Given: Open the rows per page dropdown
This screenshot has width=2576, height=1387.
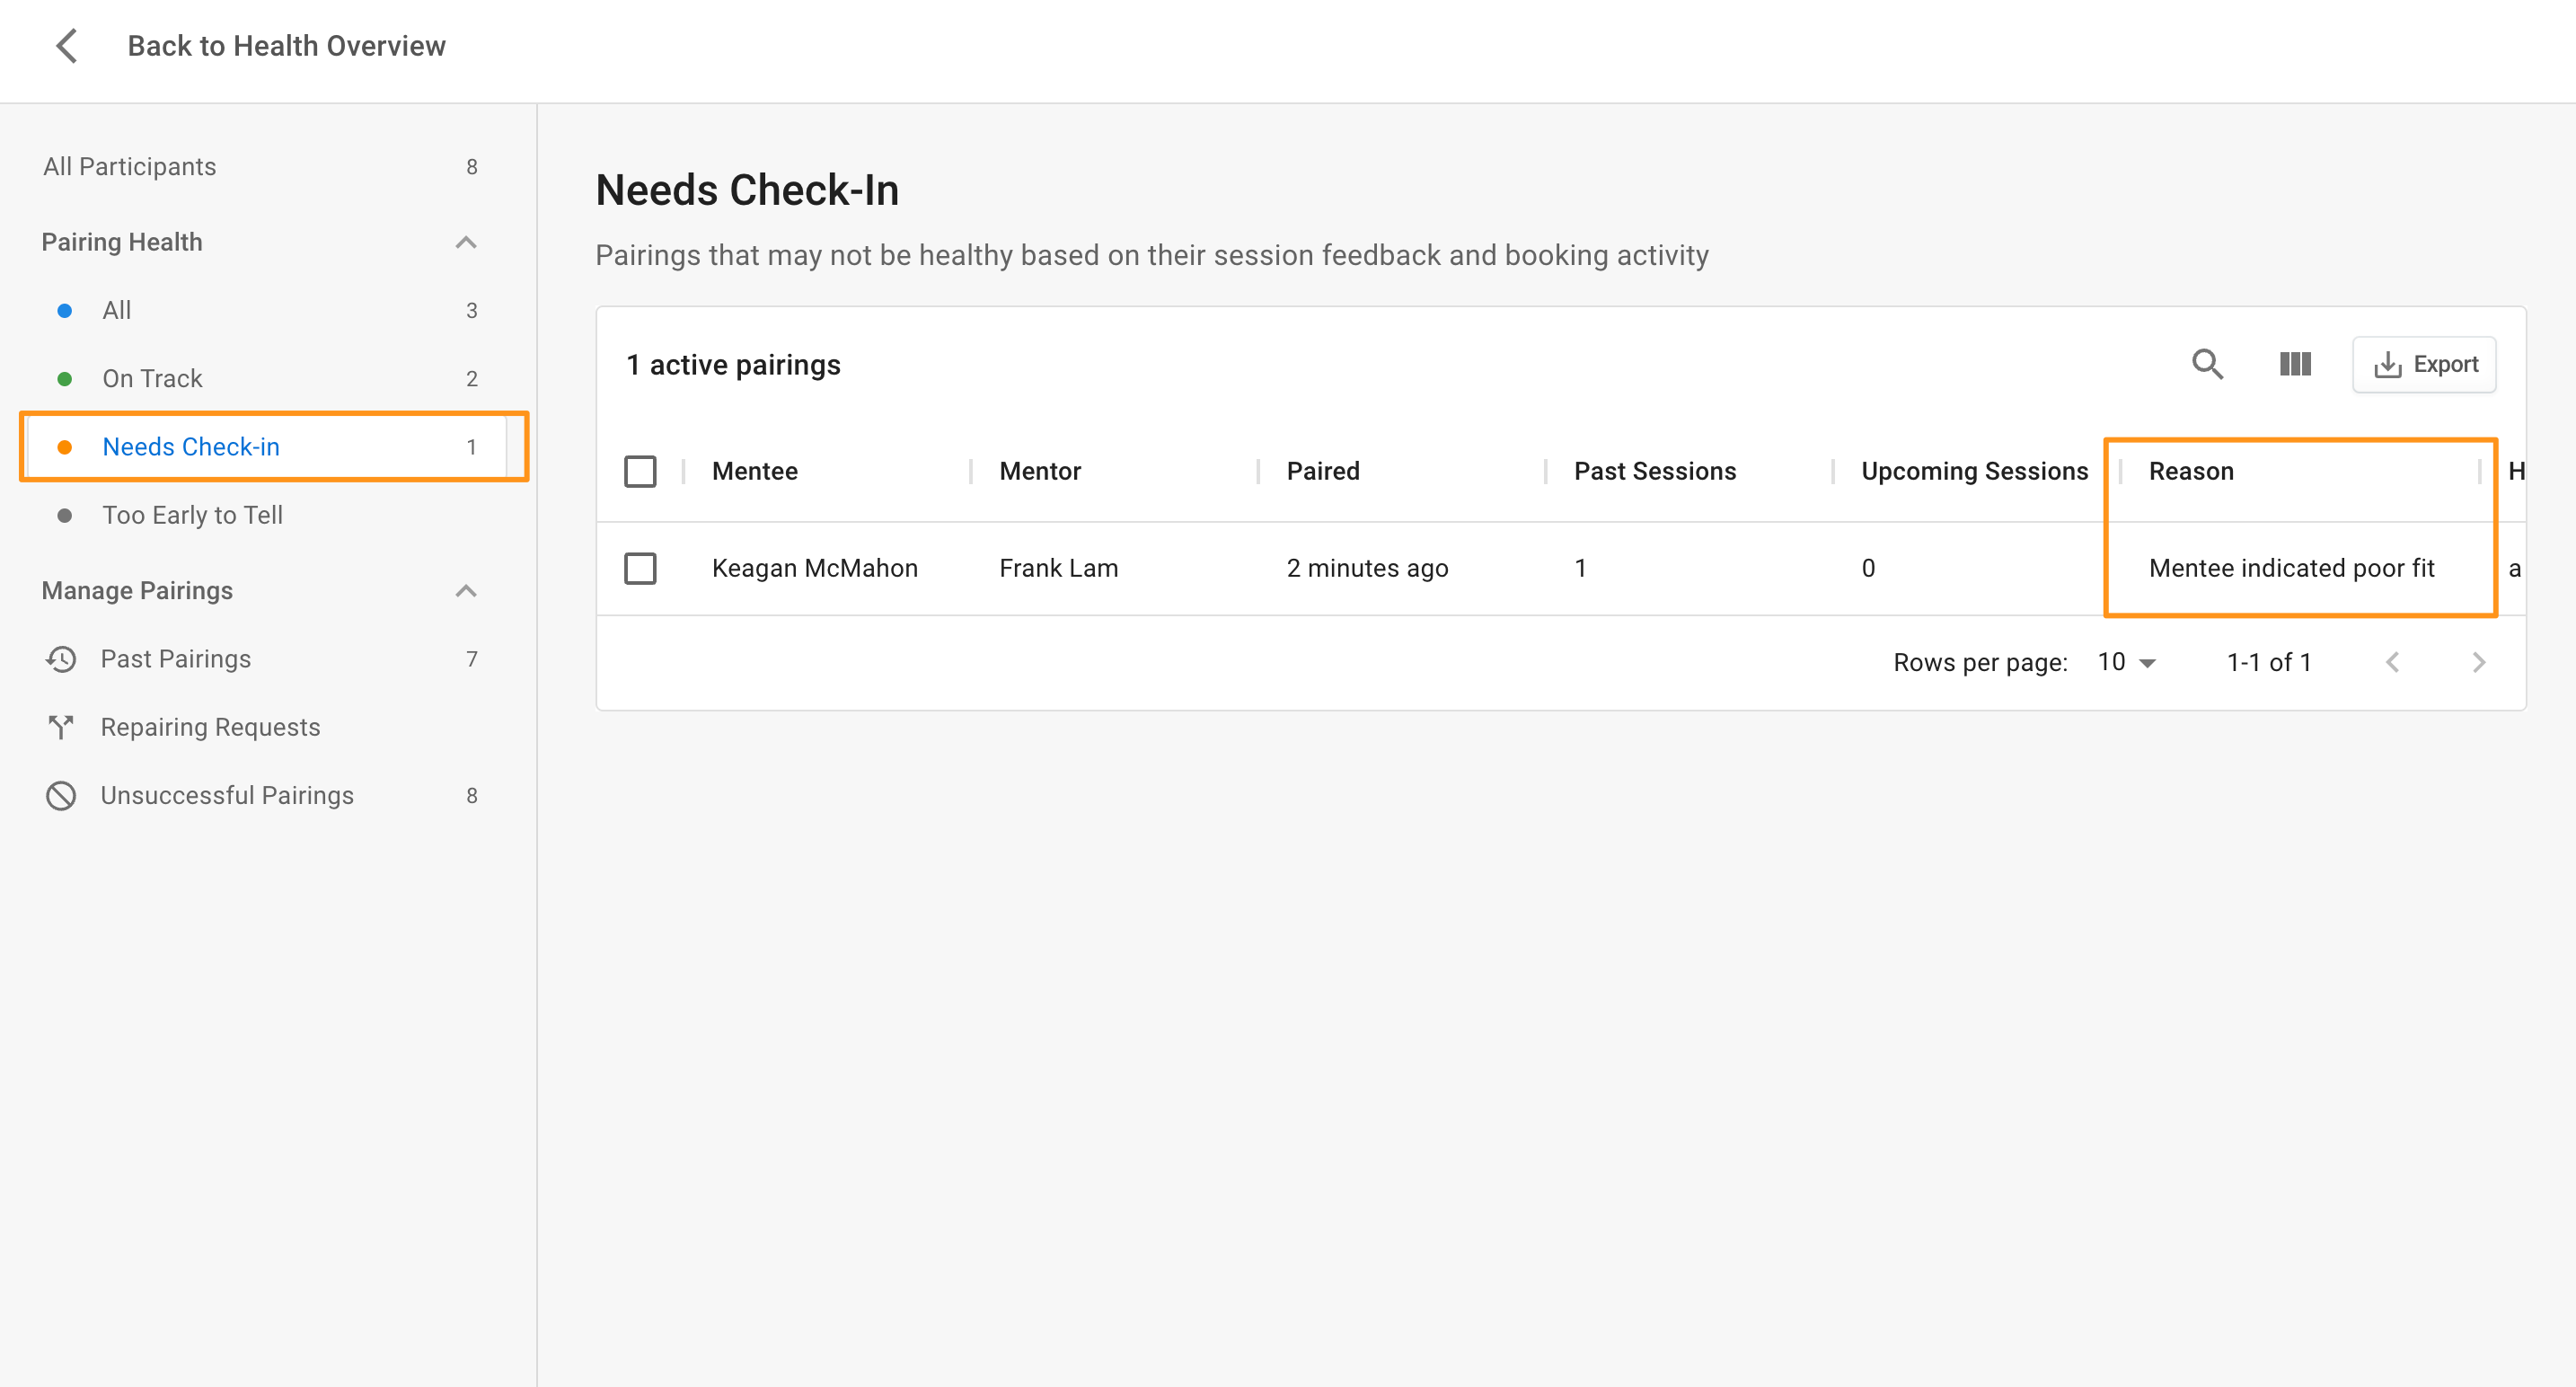Looking at the screenshot, I should click(x=2127, y=662).
